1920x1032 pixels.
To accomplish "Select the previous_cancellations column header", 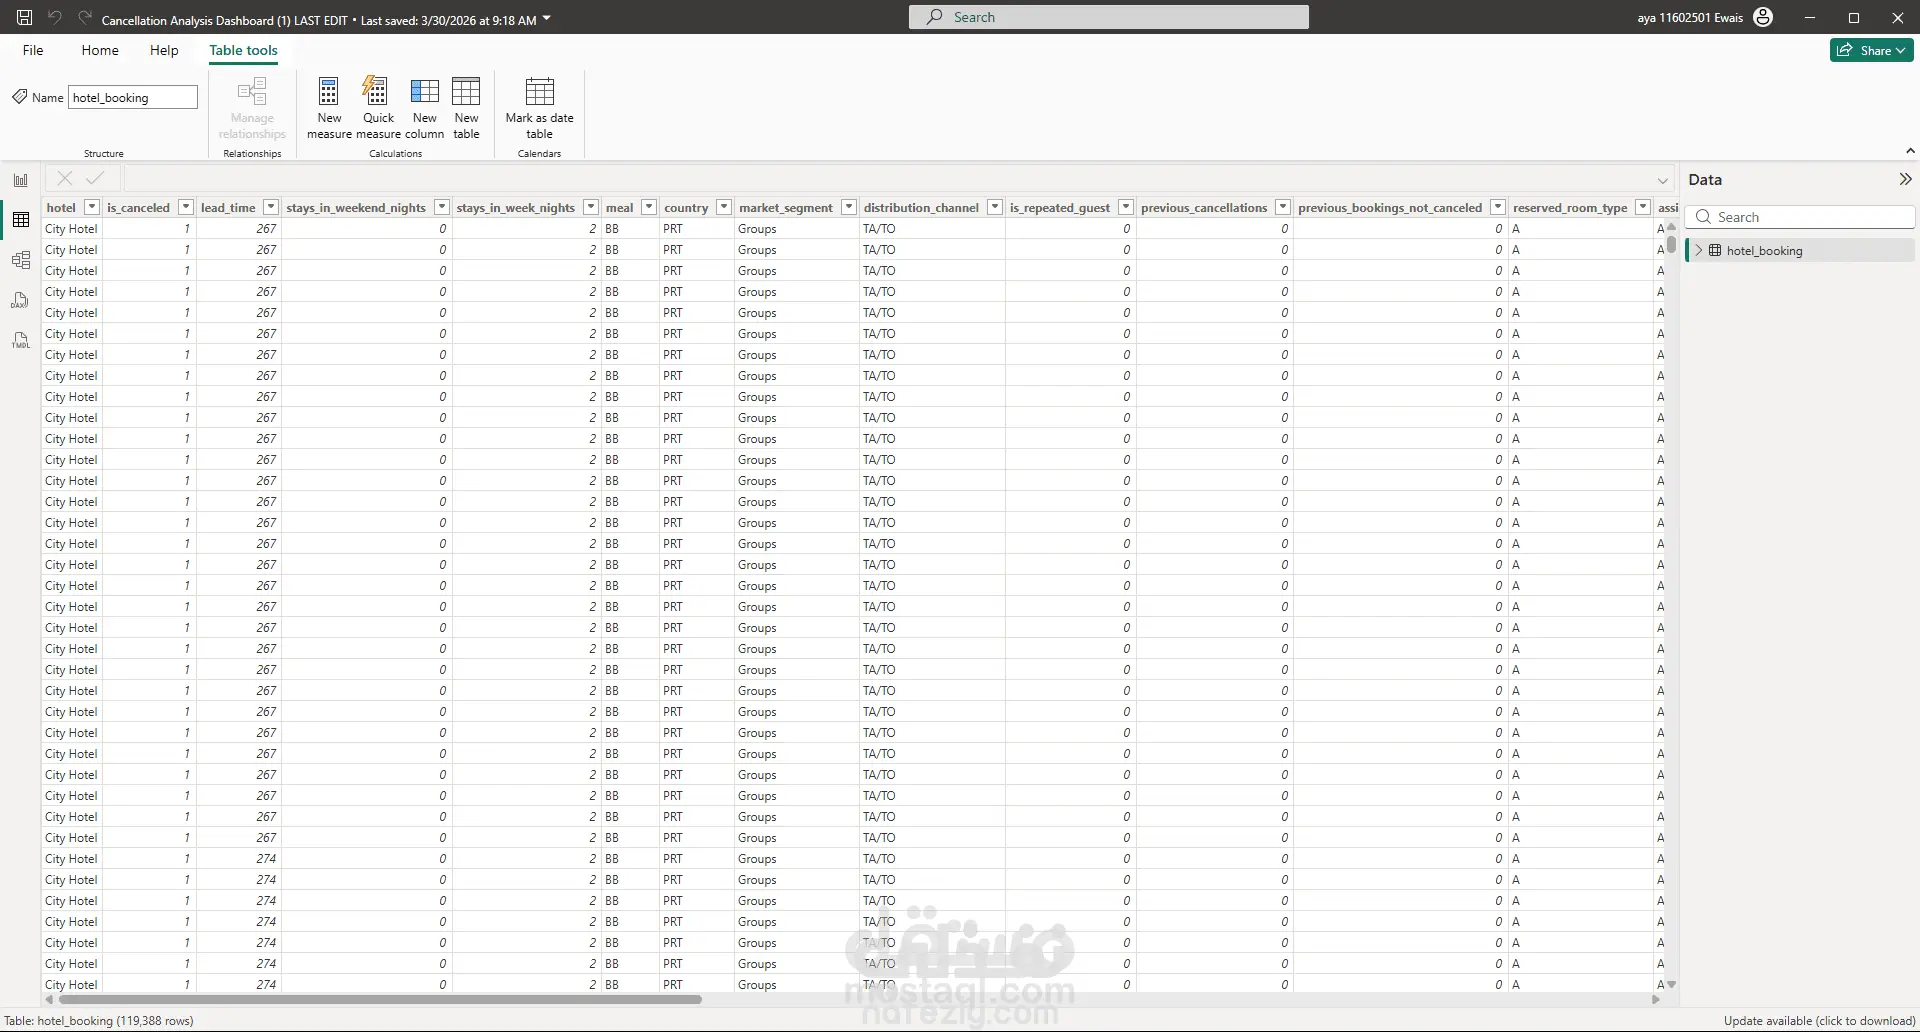I will point(1204,207).
